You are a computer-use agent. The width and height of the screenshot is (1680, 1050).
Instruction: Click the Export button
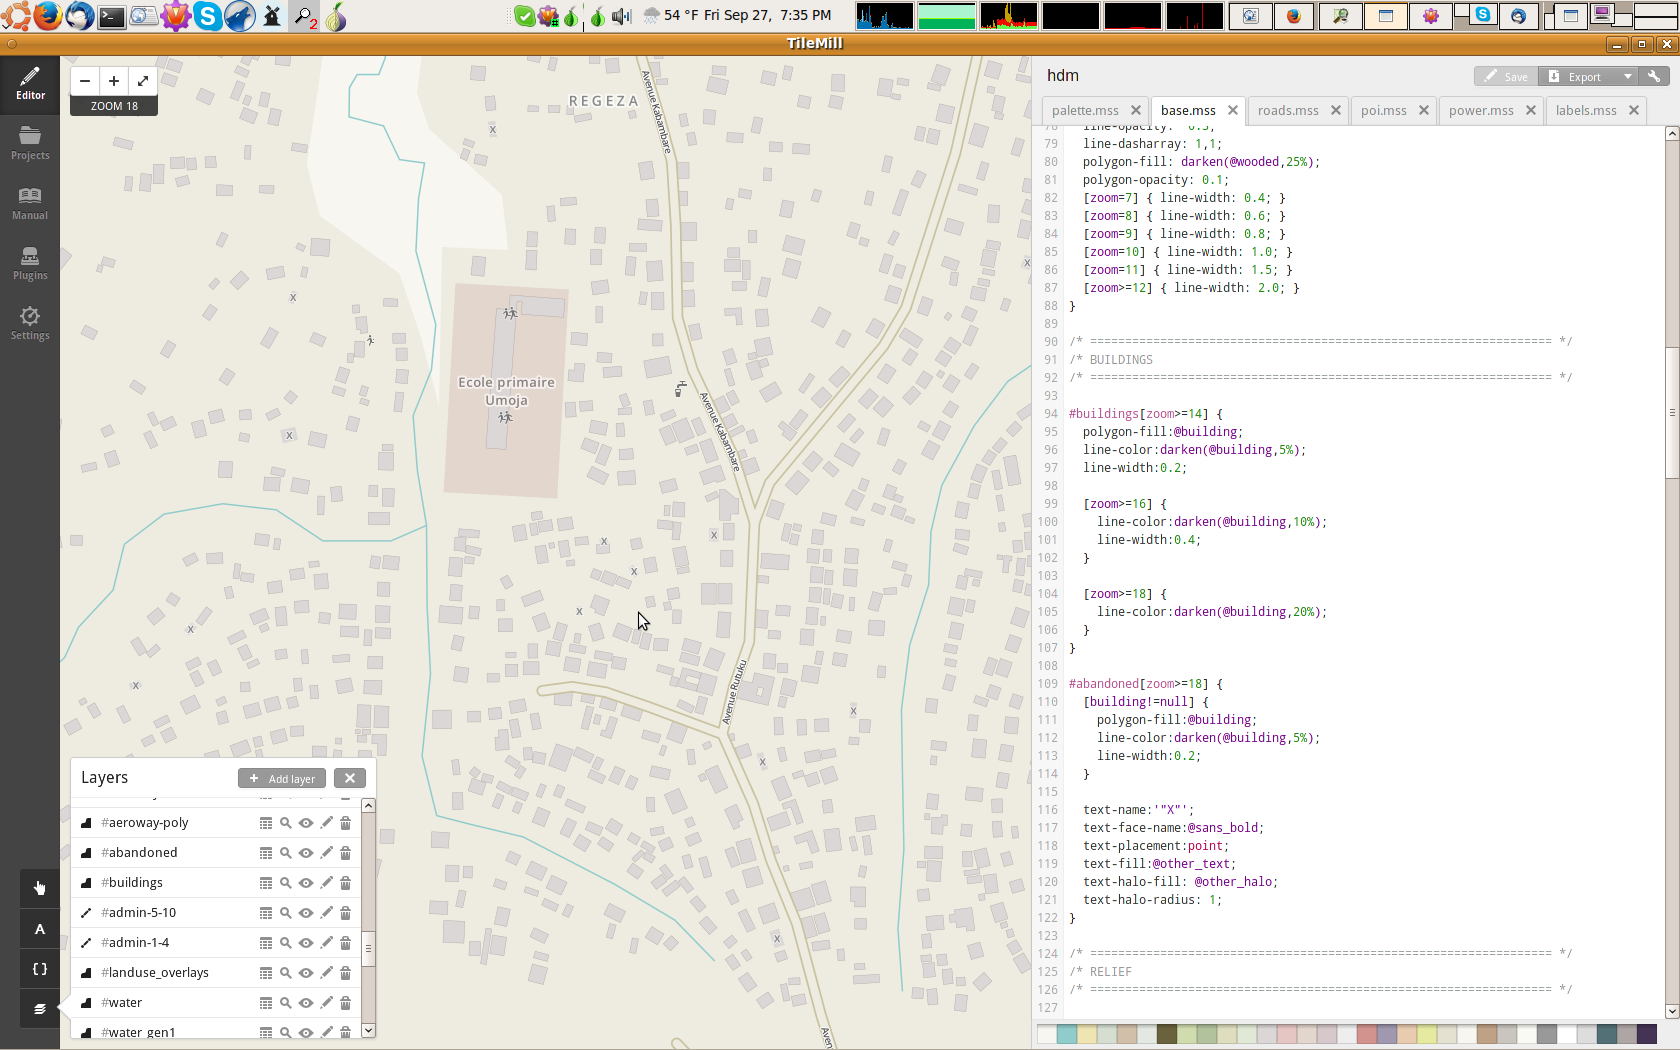[x=1578, y=76]
